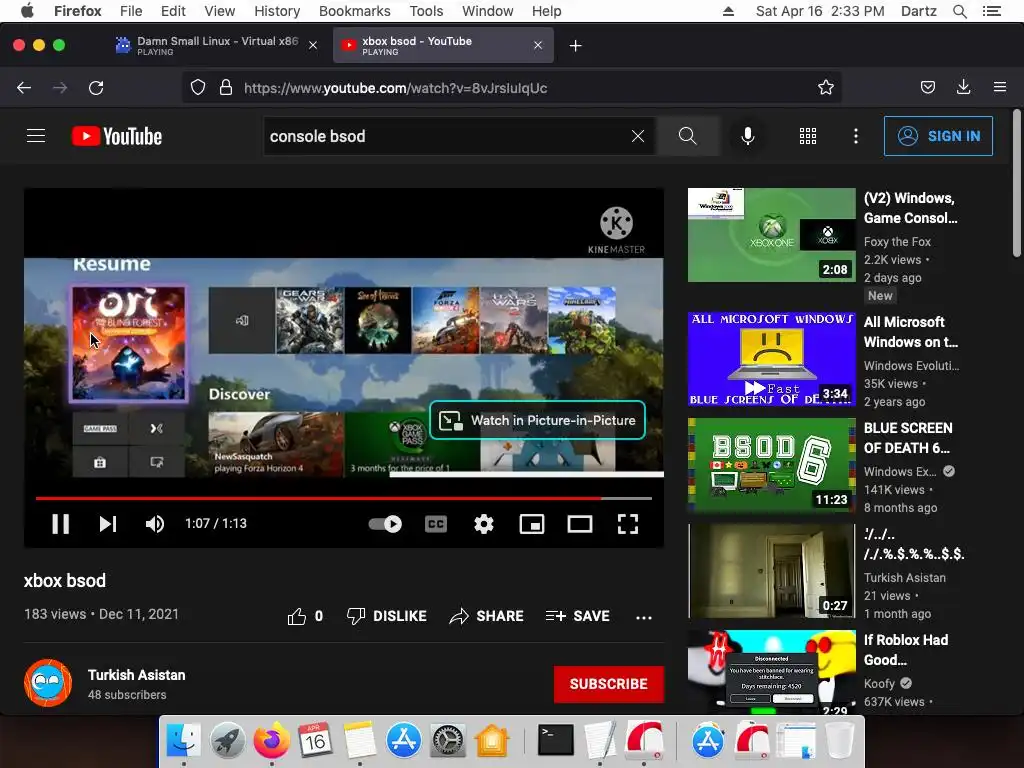Switch to theater mode
The height and width of the screenshot is (768, 1024).
pos(580,524)
